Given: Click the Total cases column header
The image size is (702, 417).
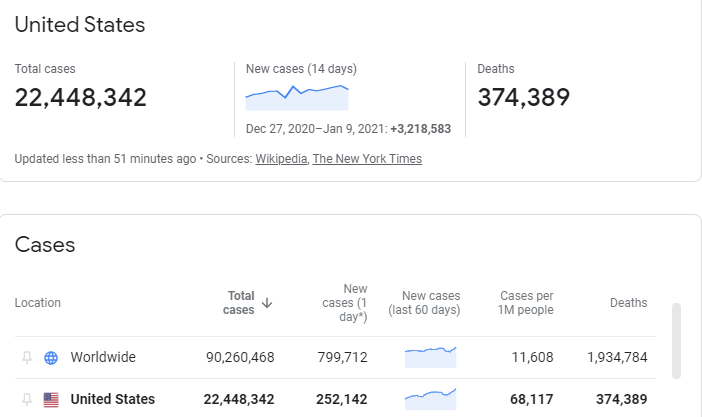Looking at the screenshot, I should pyautogui.click(x=239, y=303).
